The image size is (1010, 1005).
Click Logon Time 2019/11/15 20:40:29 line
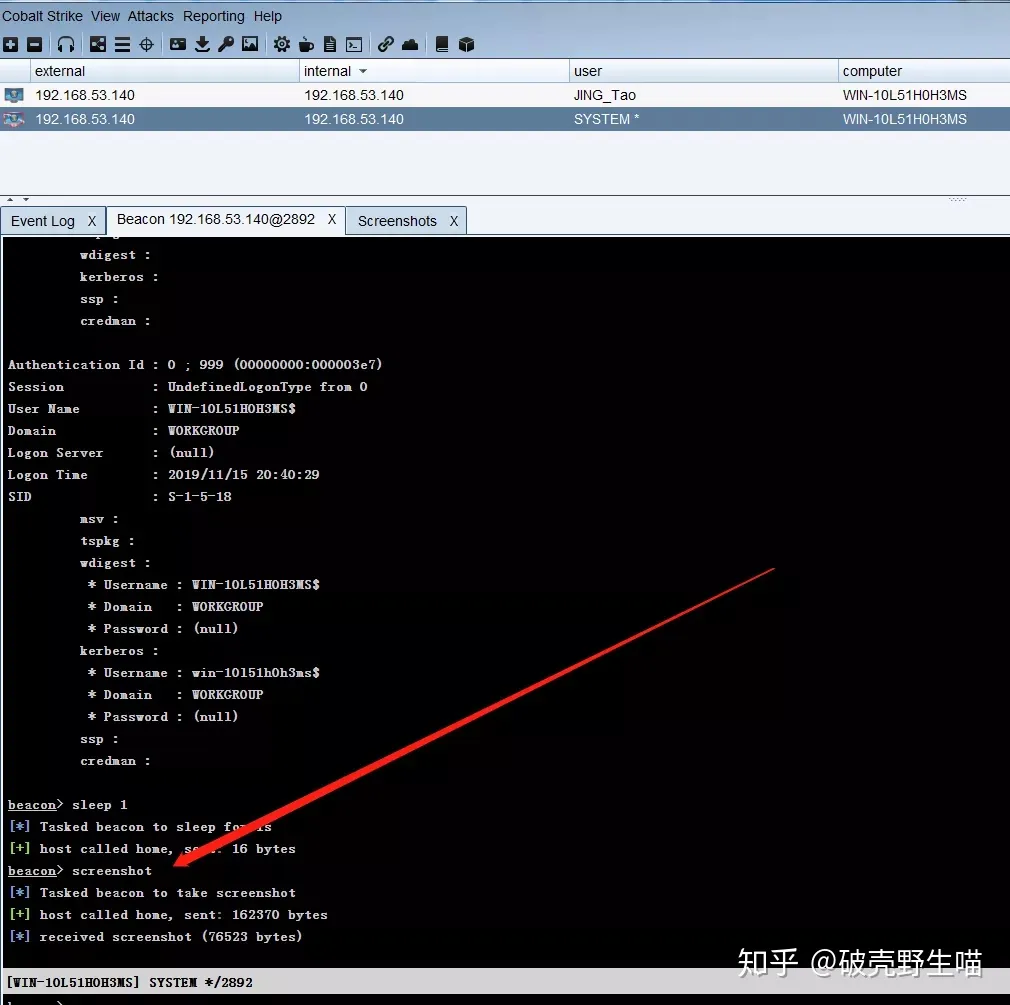(164, 475)
